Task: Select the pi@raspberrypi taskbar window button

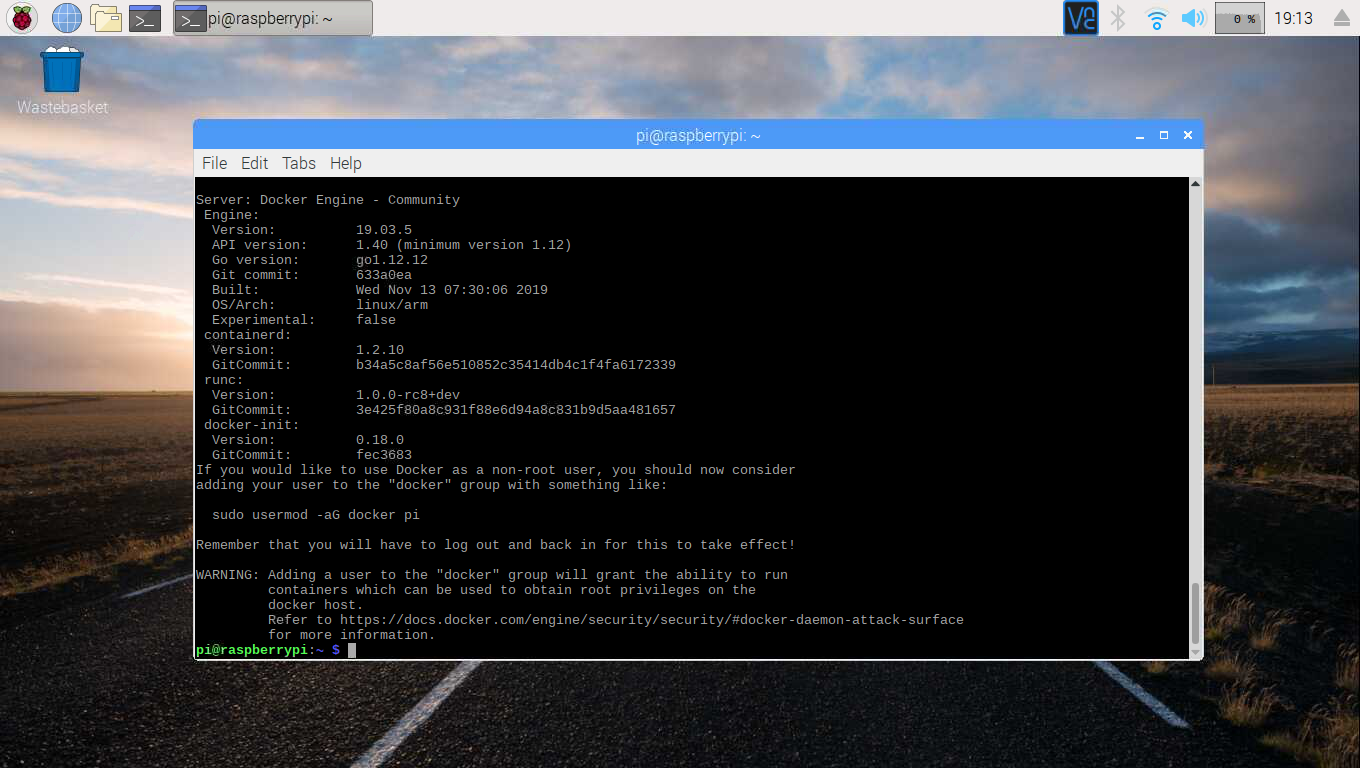Action: [272, 18]
